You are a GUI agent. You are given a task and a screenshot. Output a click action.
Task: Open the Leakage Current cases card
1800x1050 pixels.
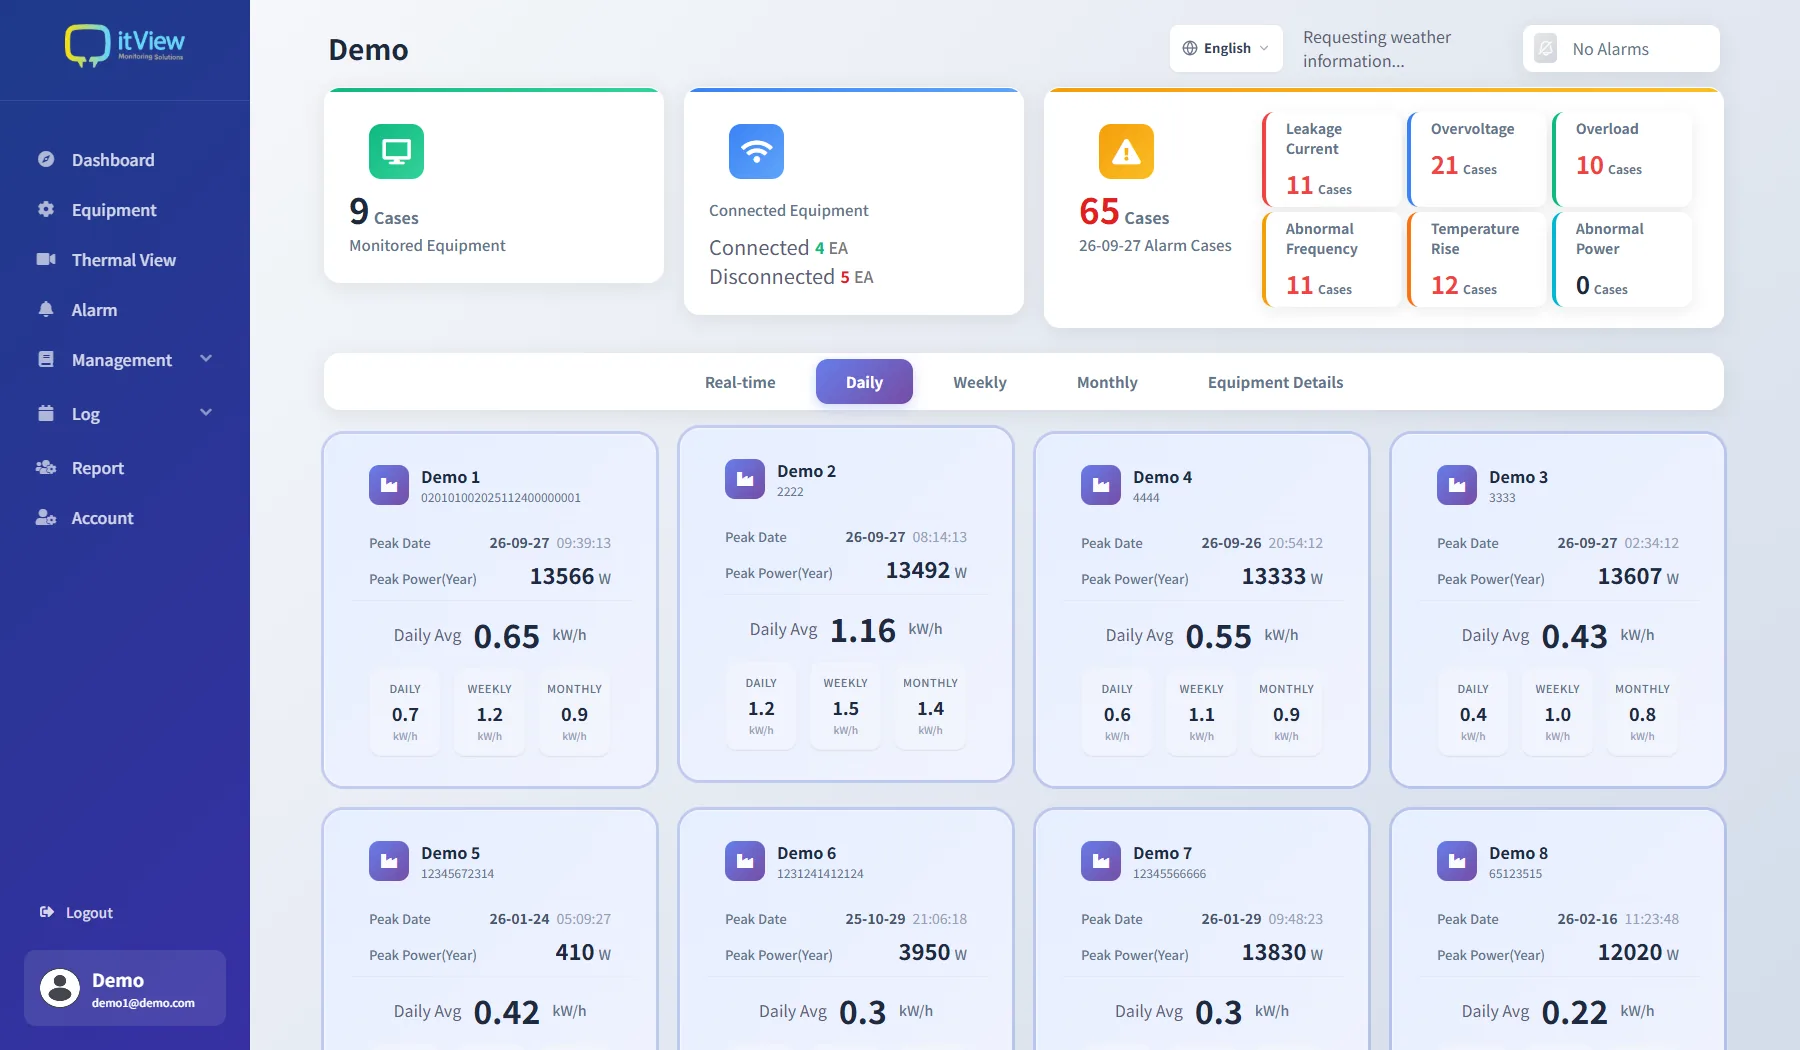point(1332,159)
